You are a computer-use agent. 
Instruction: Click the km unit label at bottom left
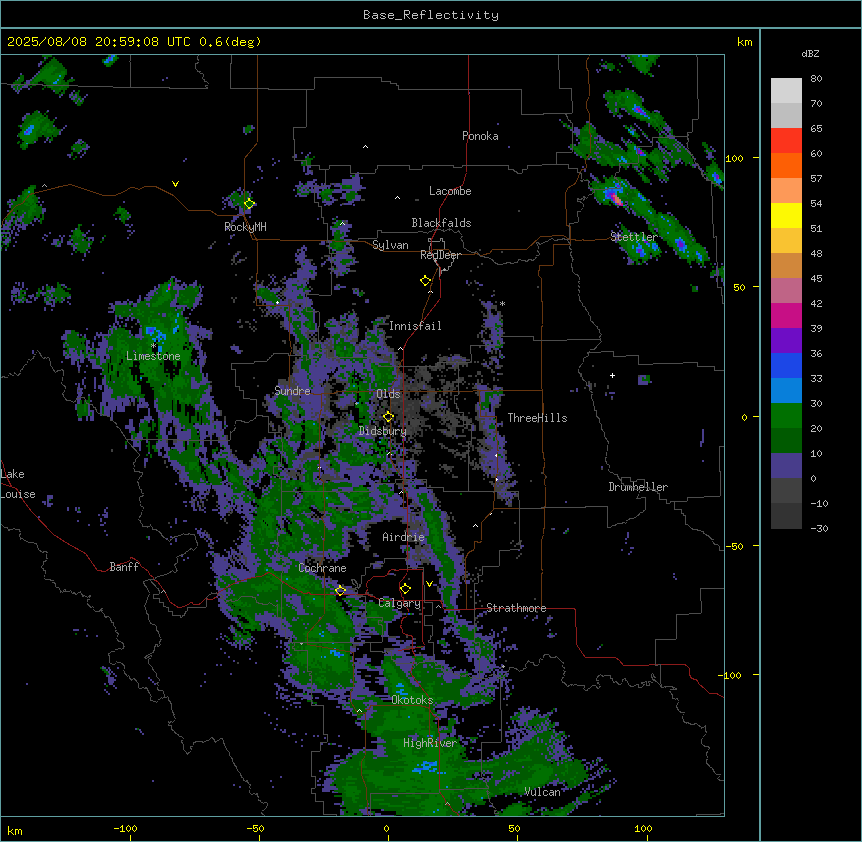click(x=15, y=831)
